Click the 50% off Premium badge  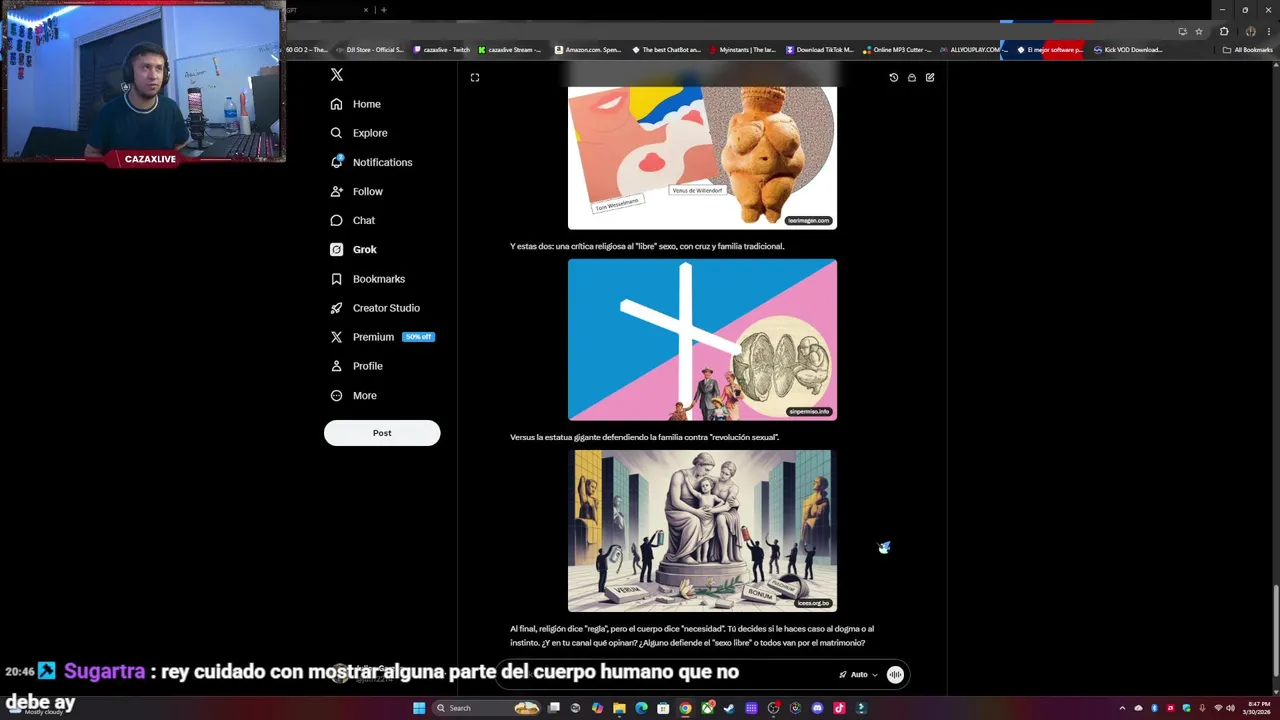[x=418, y=337]
